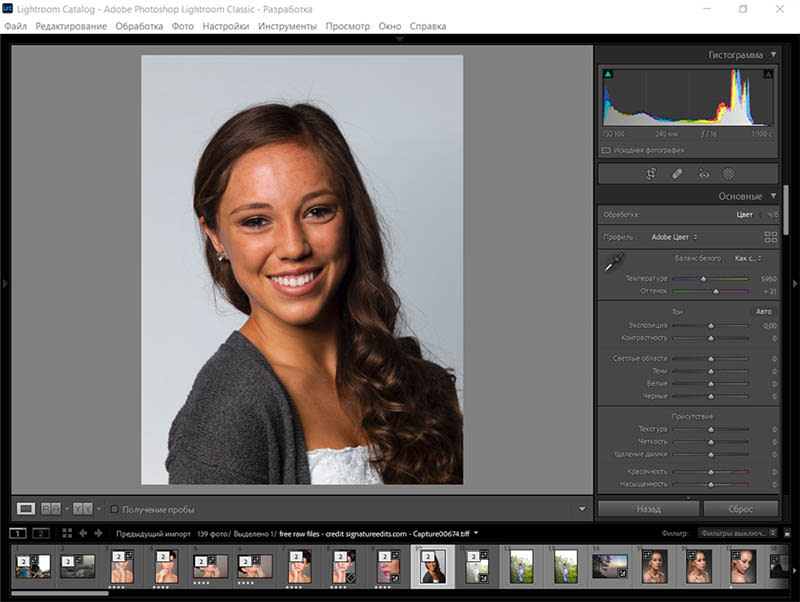Select the Red Eye correction tool

point(704,174)
